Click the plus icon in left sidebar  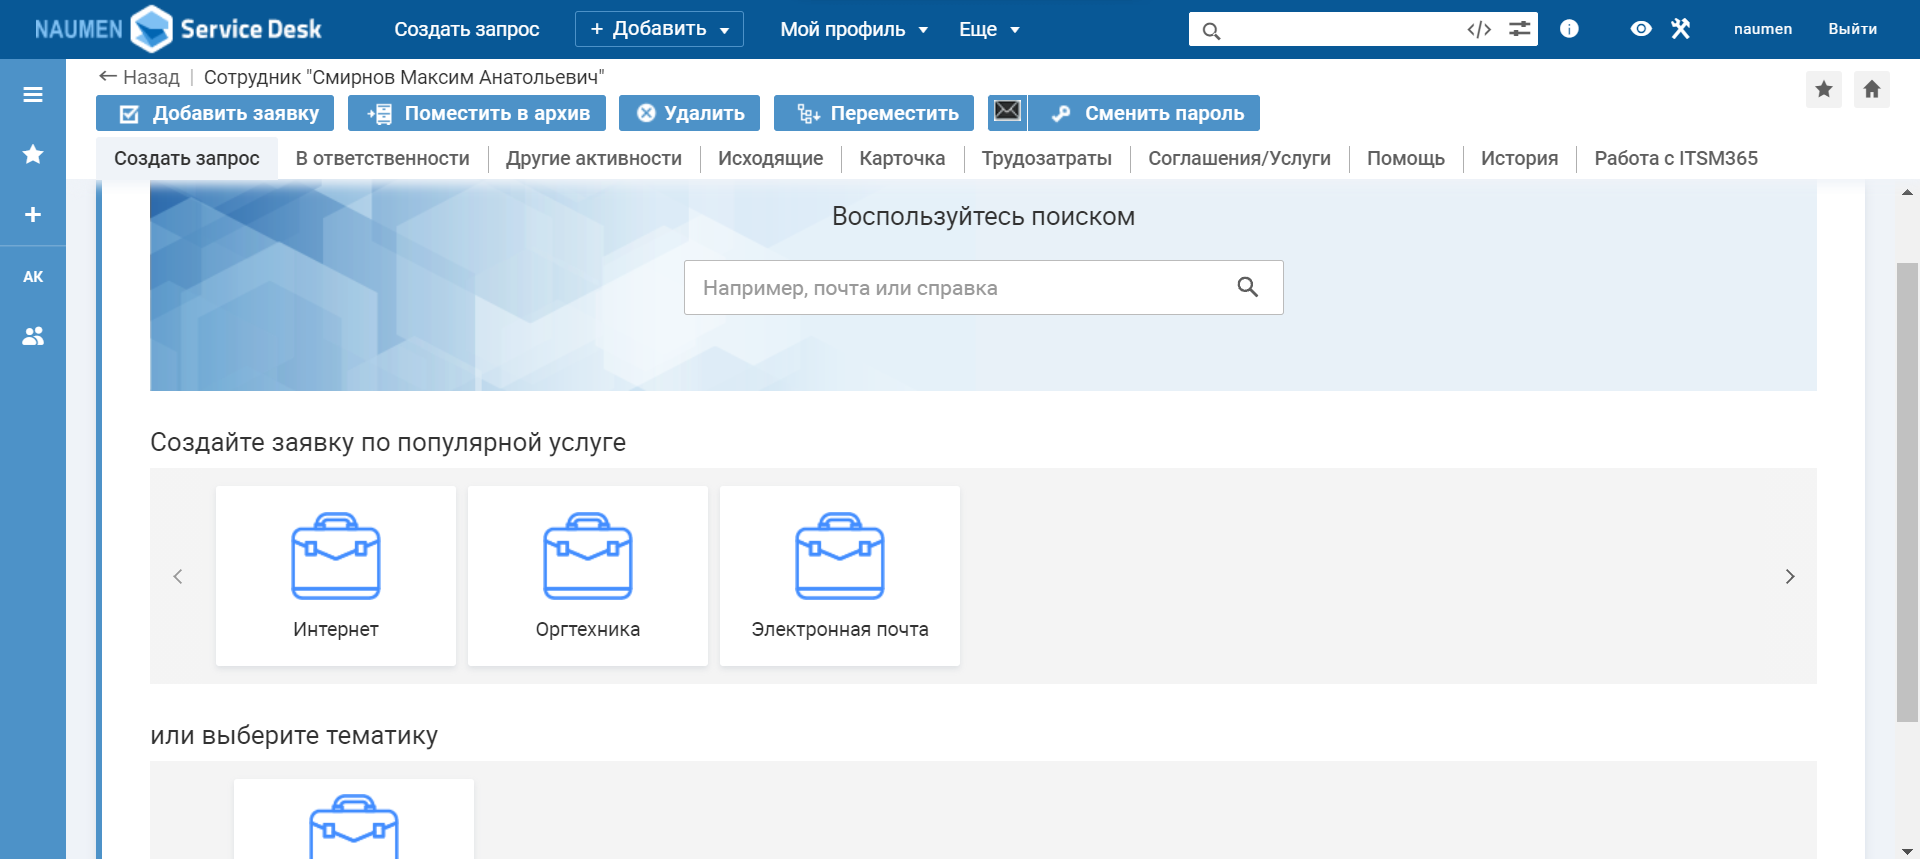click(33, 215)
